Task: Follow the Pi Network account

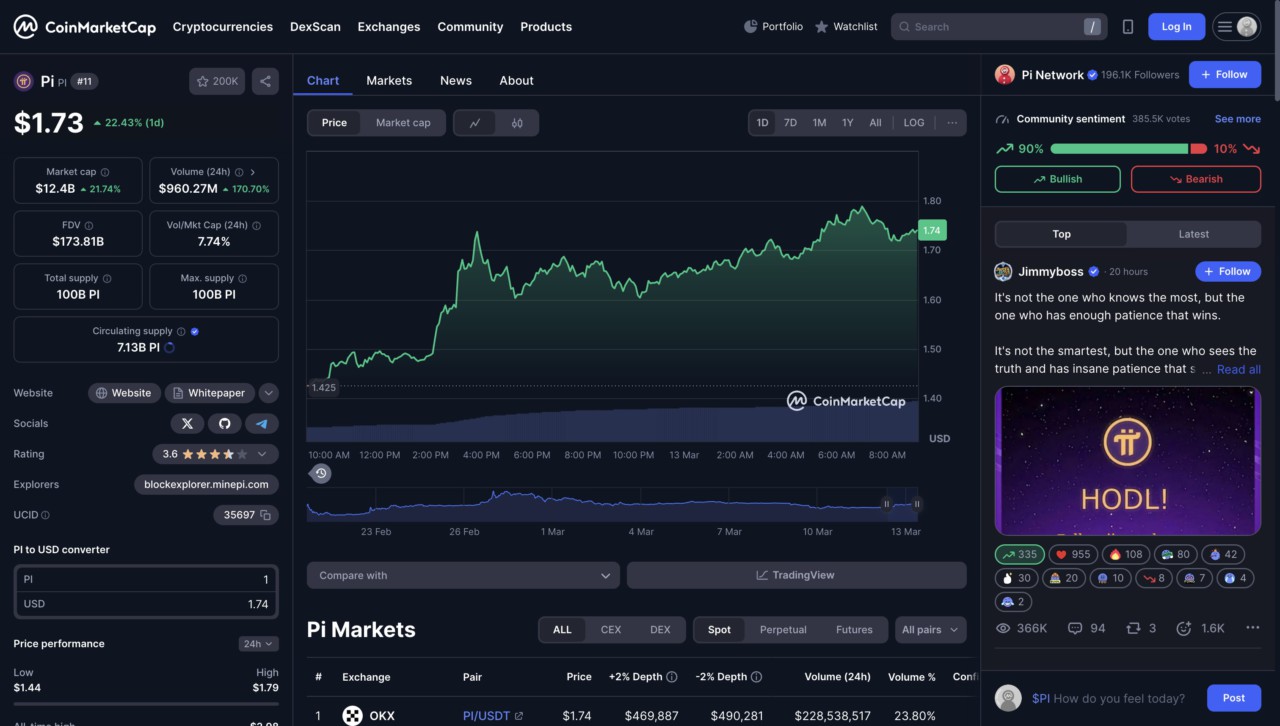Action: coord(1224,74)
